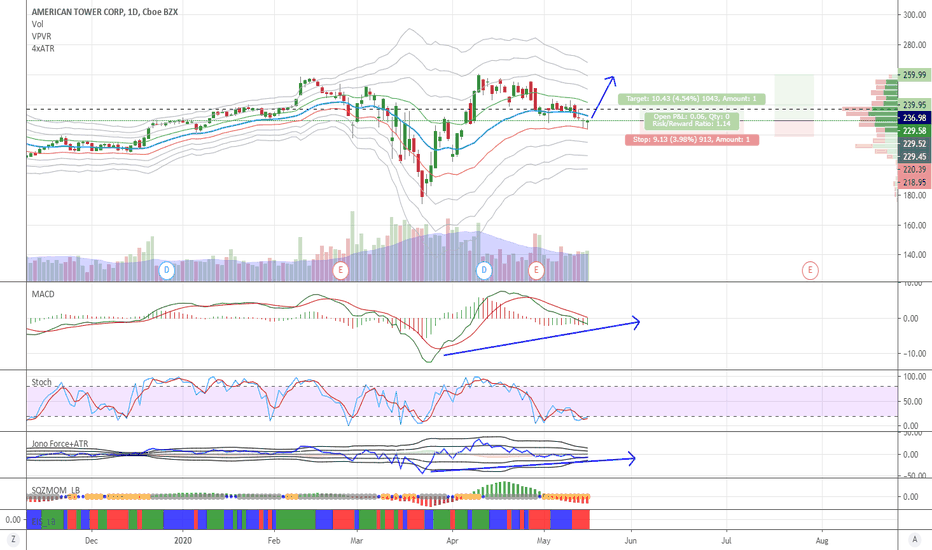Click the Dec label on time axis

[x=91, y=540]
